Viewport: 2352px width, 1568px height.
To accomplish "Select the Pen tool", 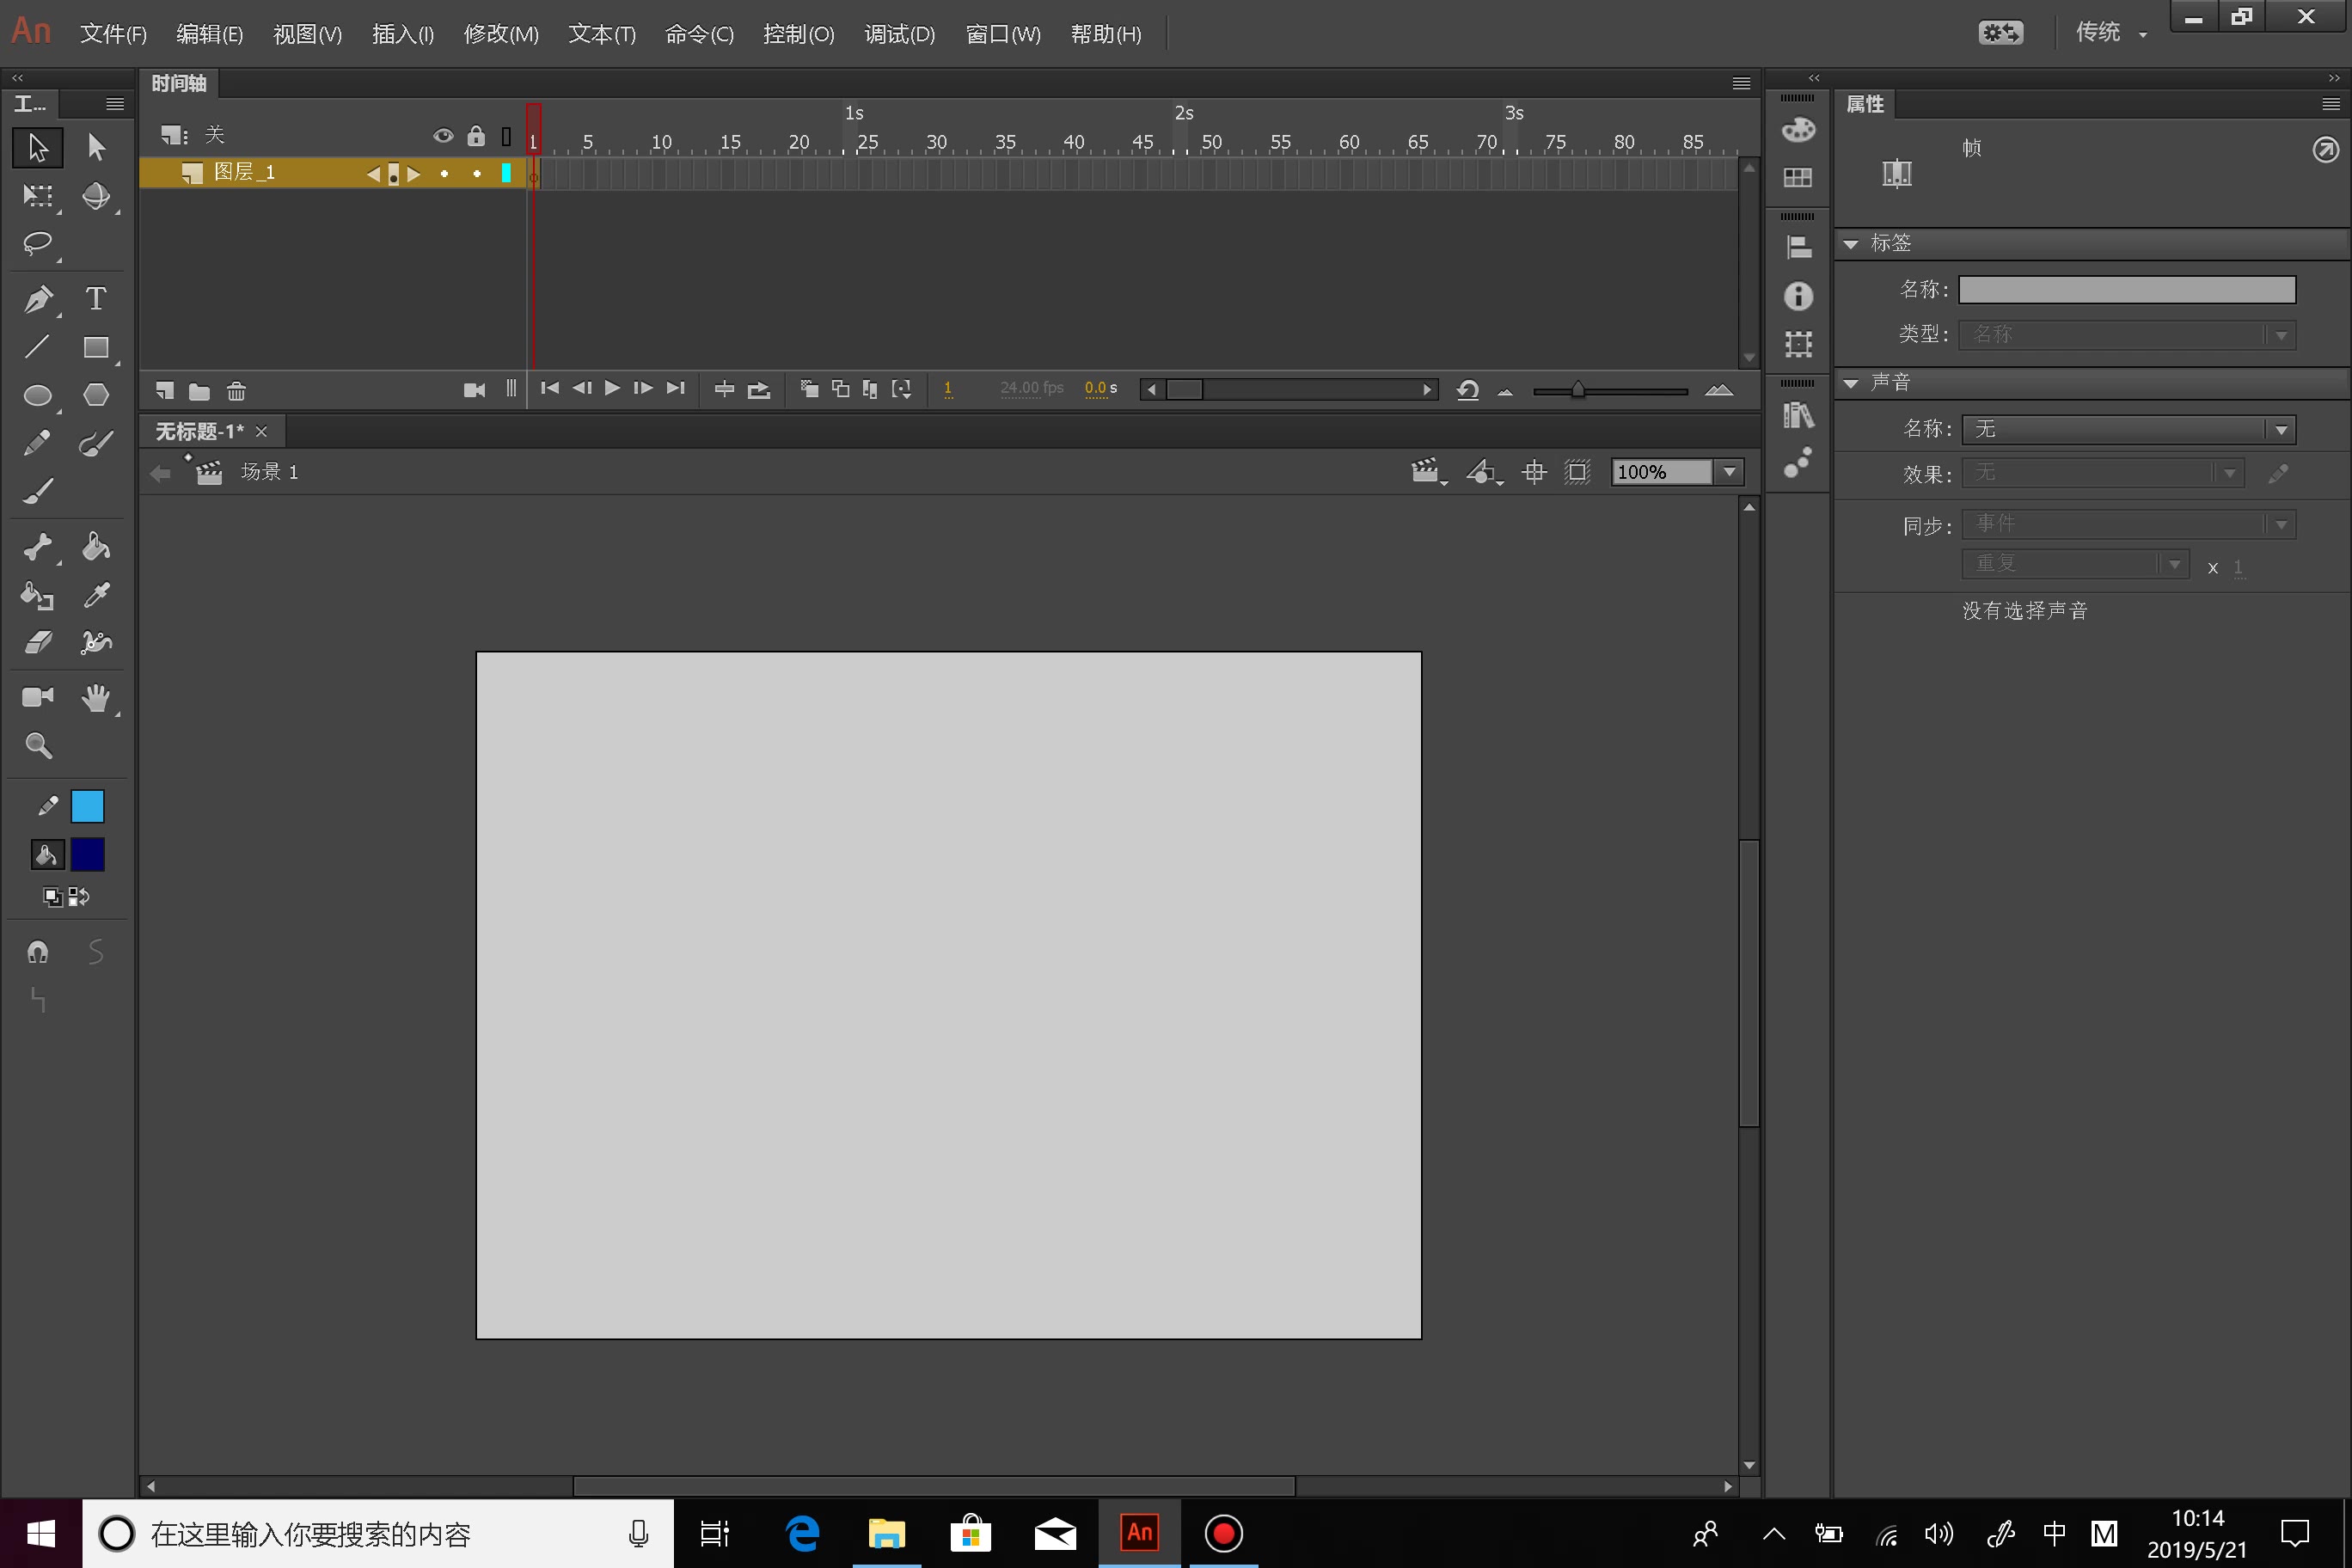I will pyautogui.click(x=38, y=298).
